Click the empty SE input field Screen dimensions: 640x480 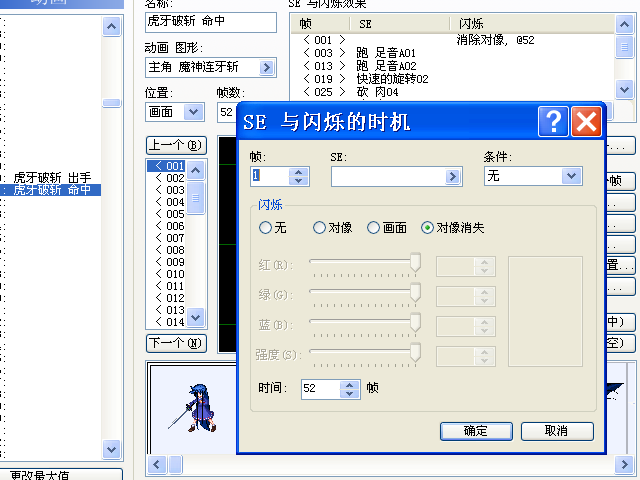point(388,176)
